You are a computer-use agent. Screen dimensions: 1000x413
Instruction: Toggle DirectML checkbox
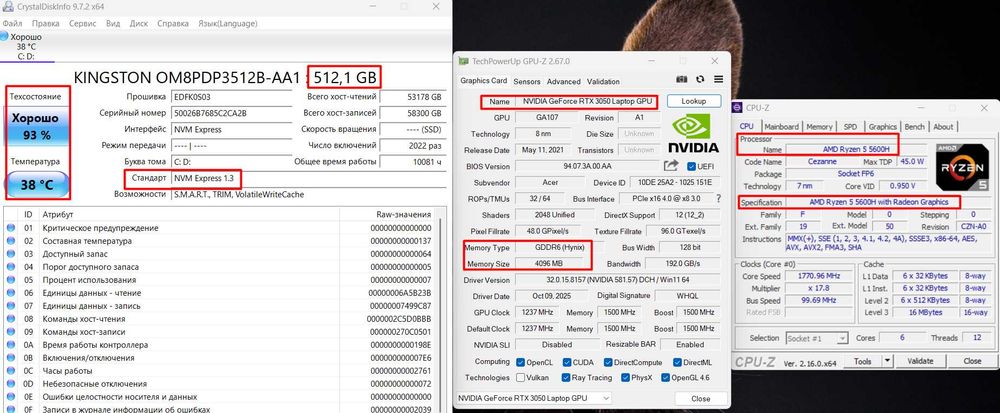675,362
